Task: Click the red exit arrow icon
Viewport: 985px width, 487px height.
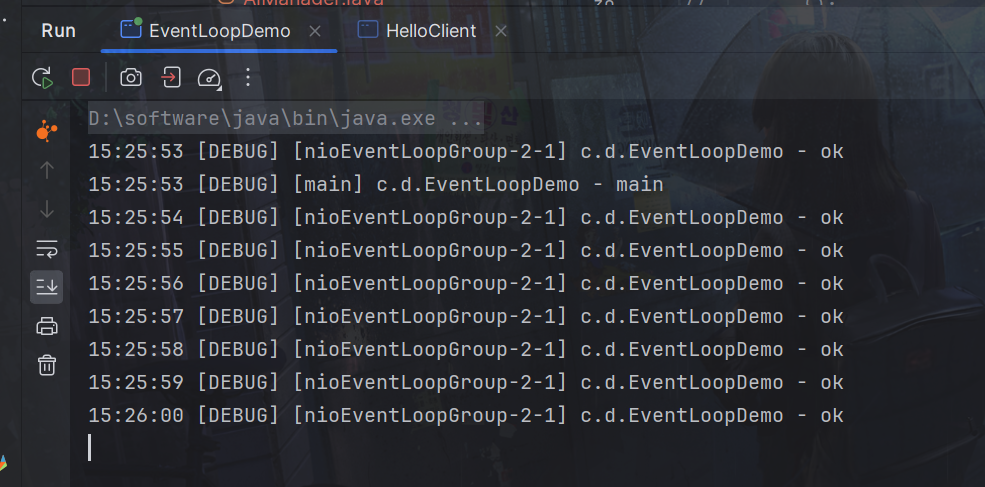Action: click(x=170, y=77)
